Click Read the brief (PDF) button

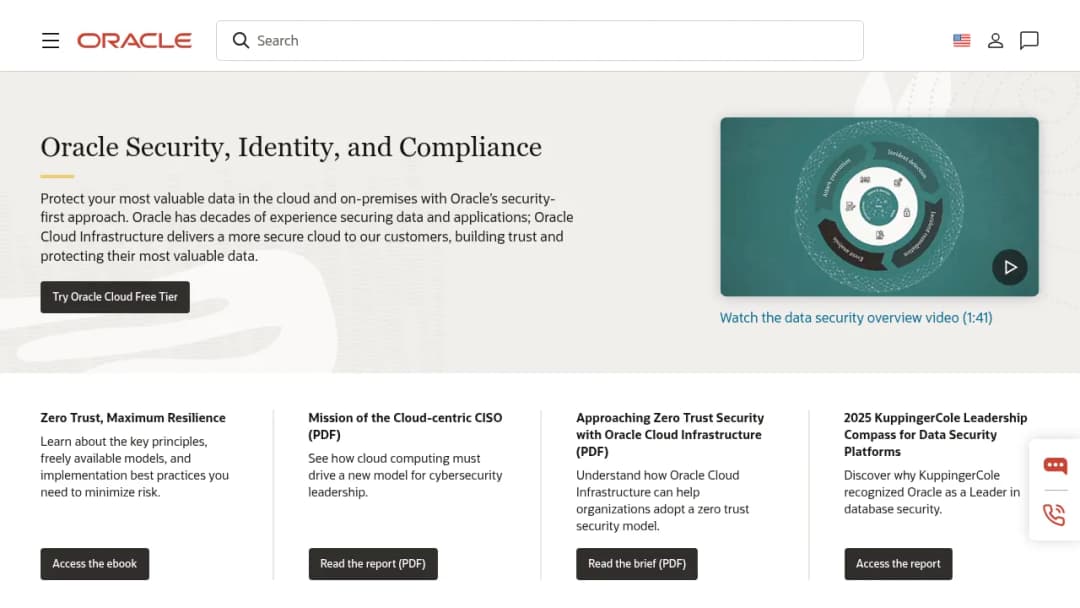pos(636,564)
